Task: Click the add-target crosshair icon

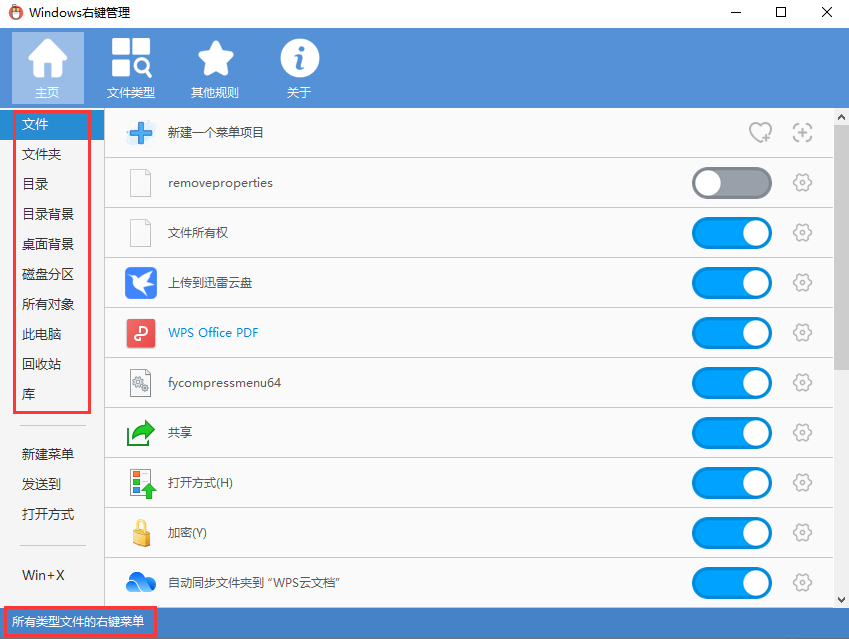Action: coord(802,133)
